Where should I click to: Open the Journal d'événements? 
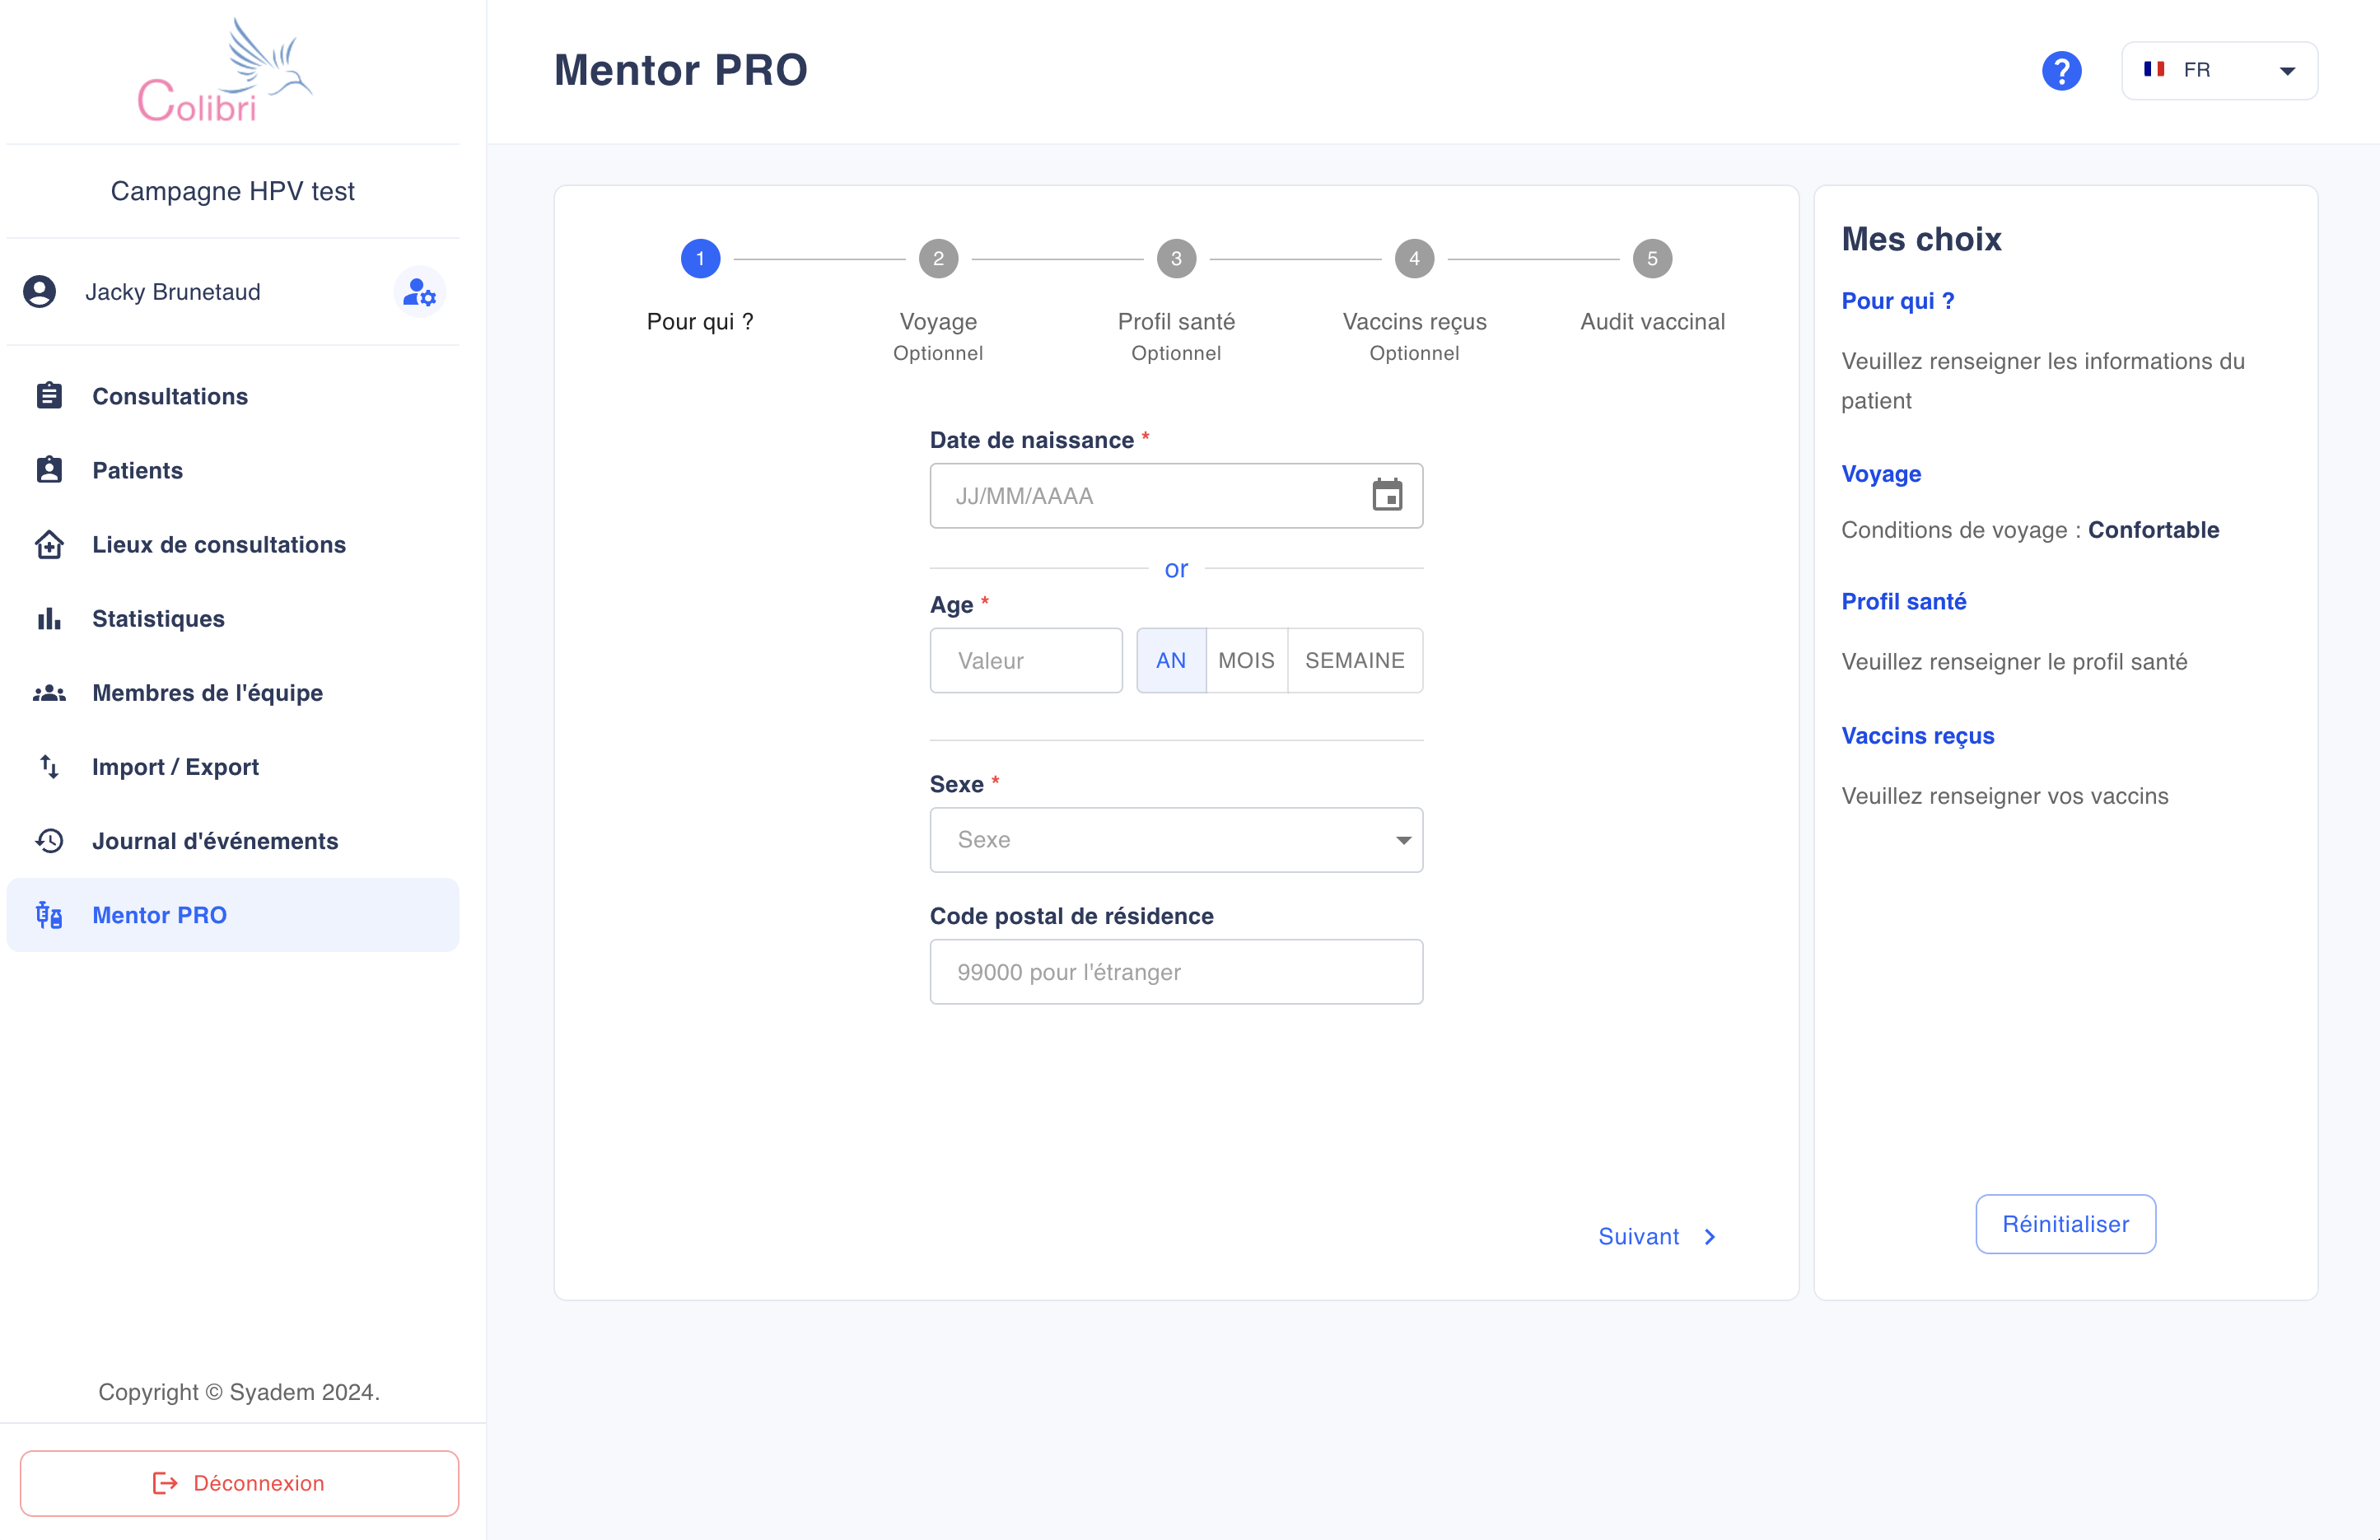pos(215,841)
